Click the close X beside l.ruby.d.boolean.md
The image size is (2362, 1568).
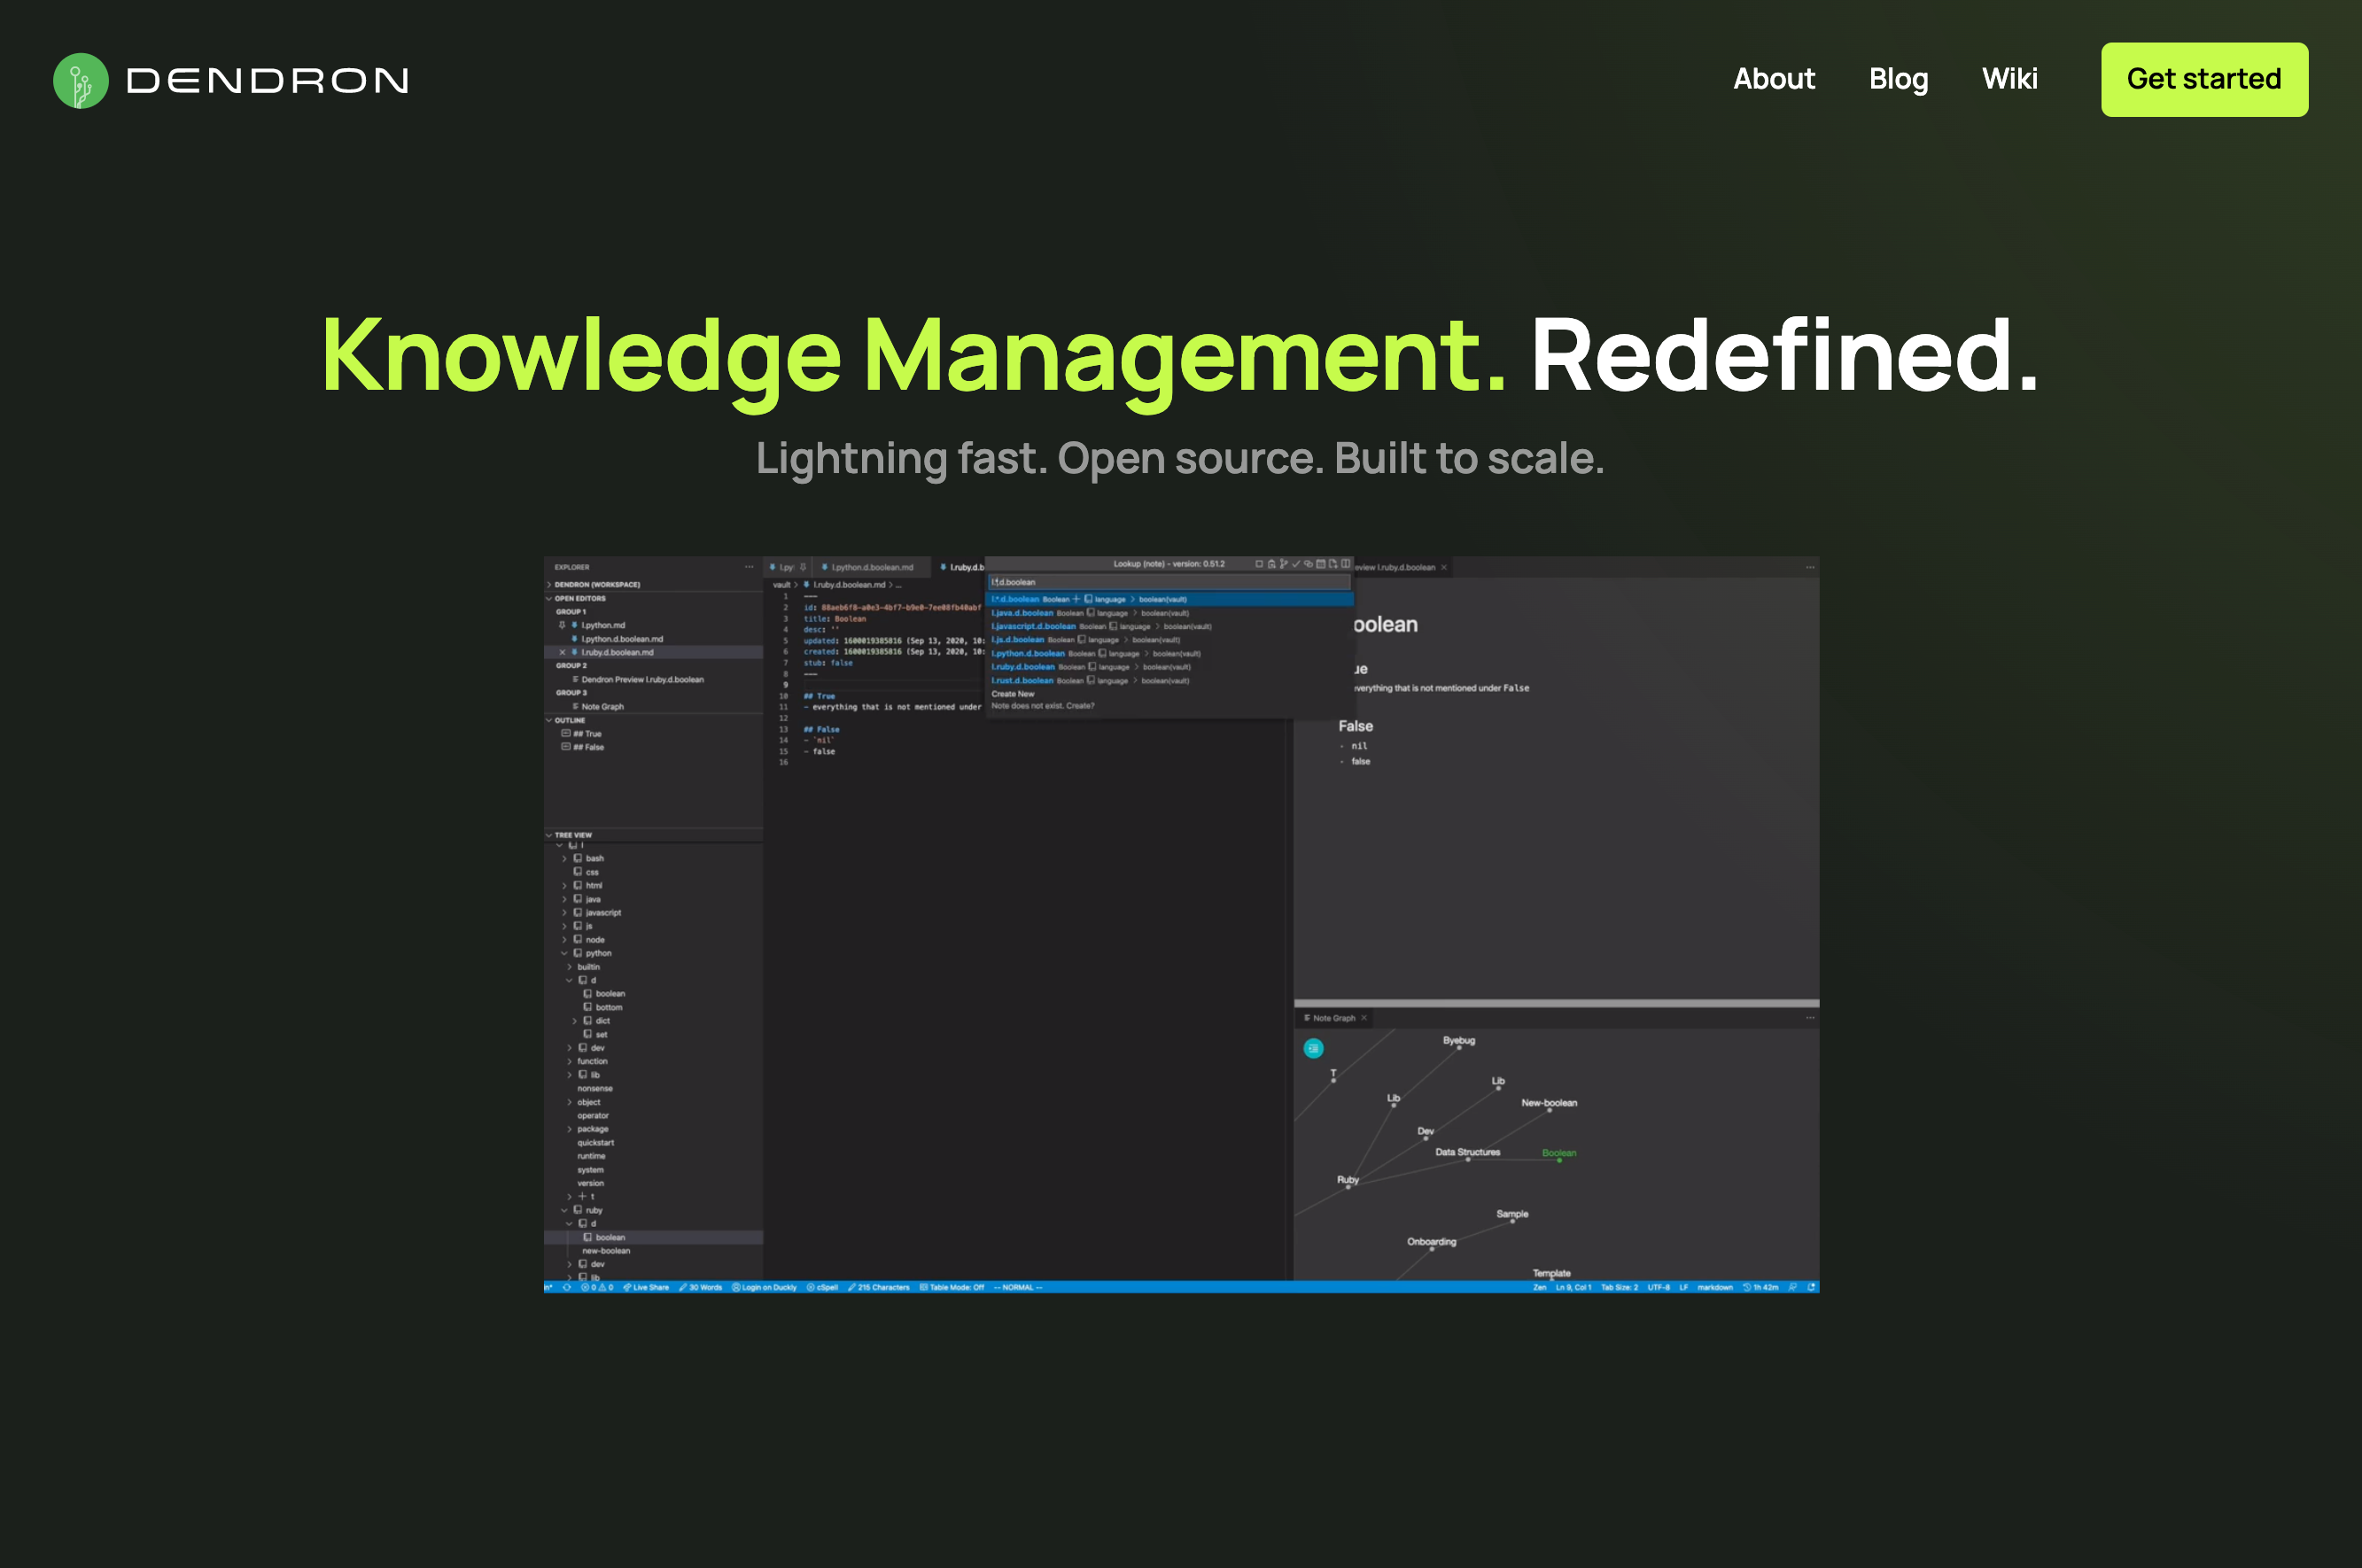tap(562, 652)
